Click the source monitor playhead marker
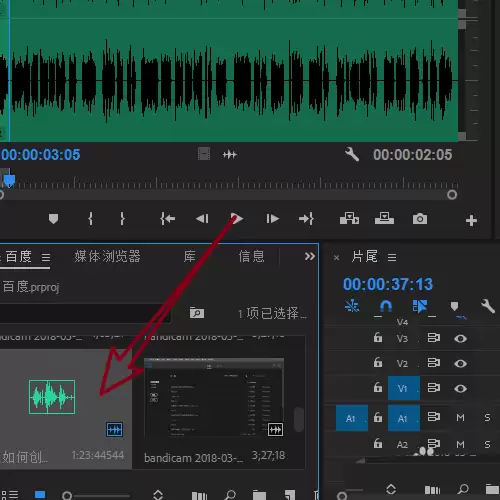Viewport: 500px width, 500px height. pyautogui.click(x=9, y=179)
